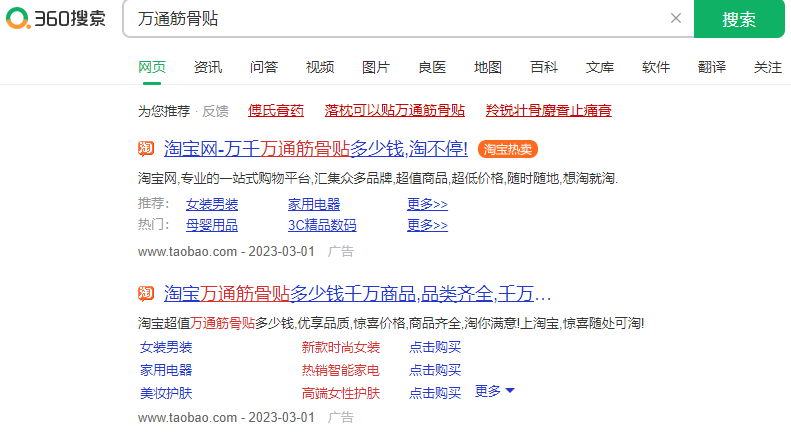Click the 360搜索 logo
791x434 pixels.
pyautogui.click(x=55, y=18)
